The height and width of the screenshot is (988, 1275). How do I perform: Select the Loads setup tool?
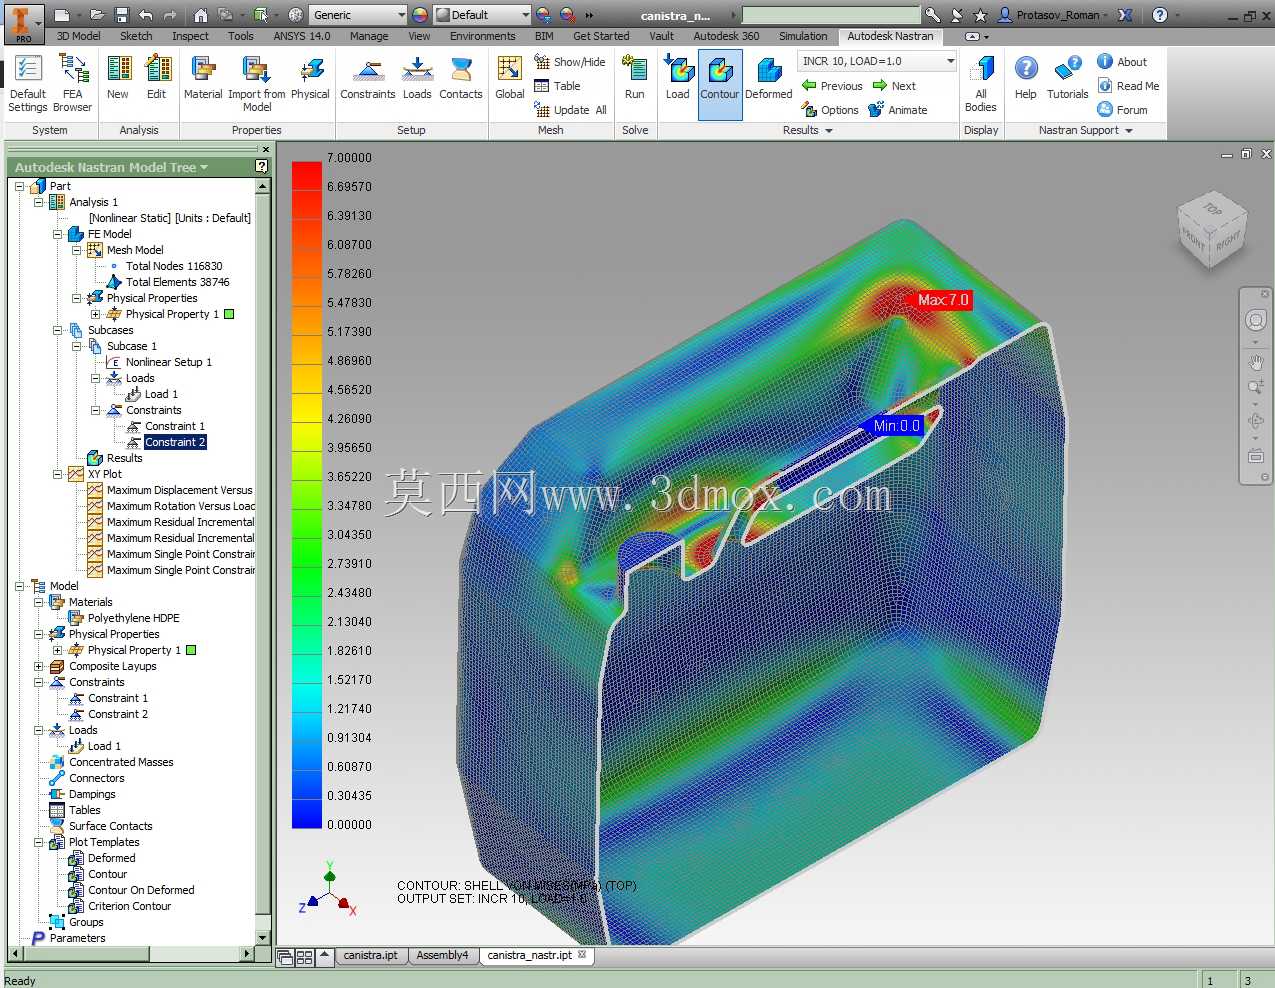coord(417,77)
